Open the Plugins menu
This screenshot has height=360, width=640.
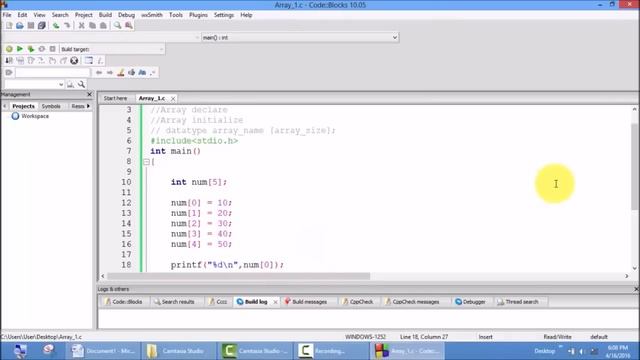[198, 15]
